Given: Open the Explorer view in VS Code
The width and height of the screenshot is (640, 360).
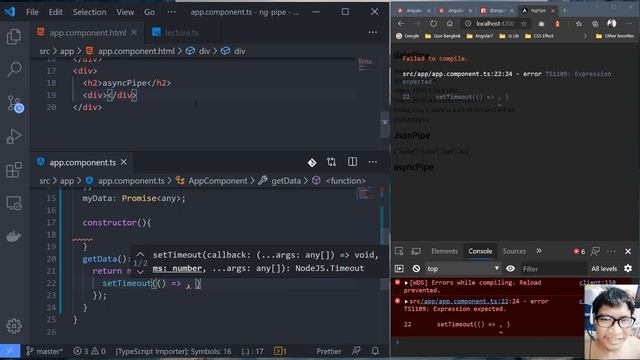Looking at the screenshot, I should click(14, 37).
